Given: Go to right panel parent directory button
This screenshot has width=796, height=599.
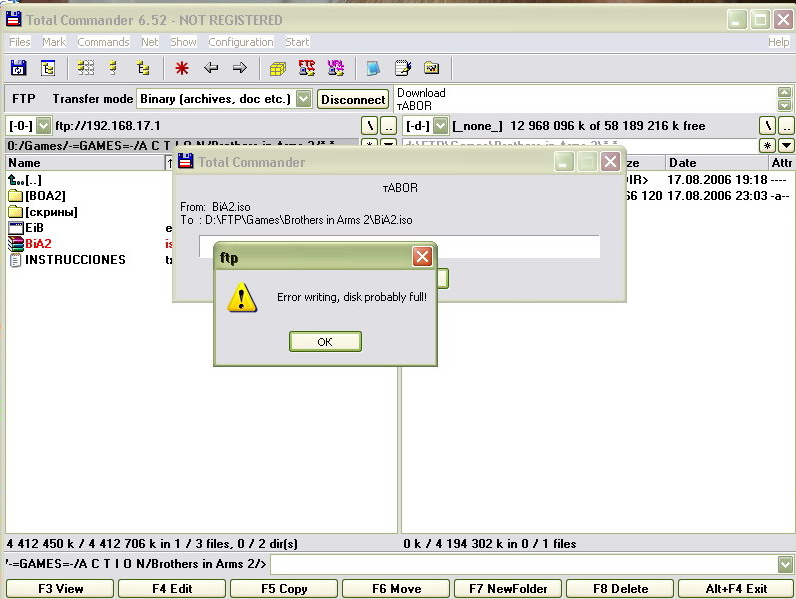Looking at the screenshot, I should pyautogui.click(x=786, y=125).
